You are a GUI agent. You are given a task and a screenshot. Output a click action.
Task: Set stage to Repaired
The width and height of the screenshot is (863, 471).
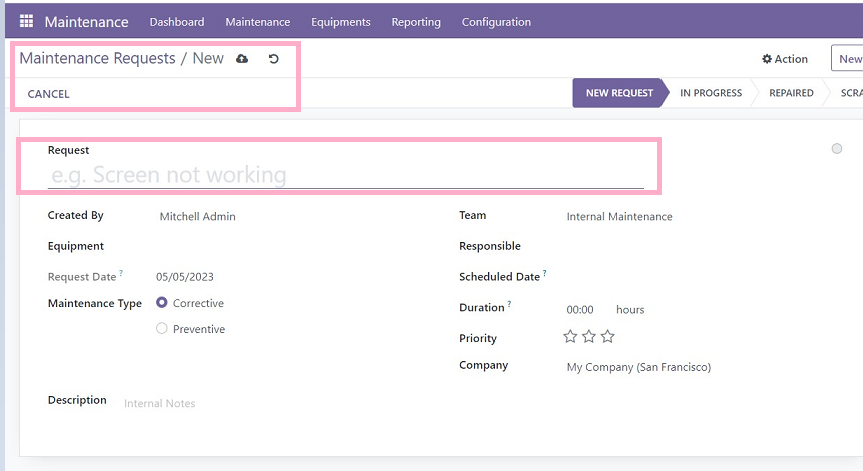click(791, 93)
